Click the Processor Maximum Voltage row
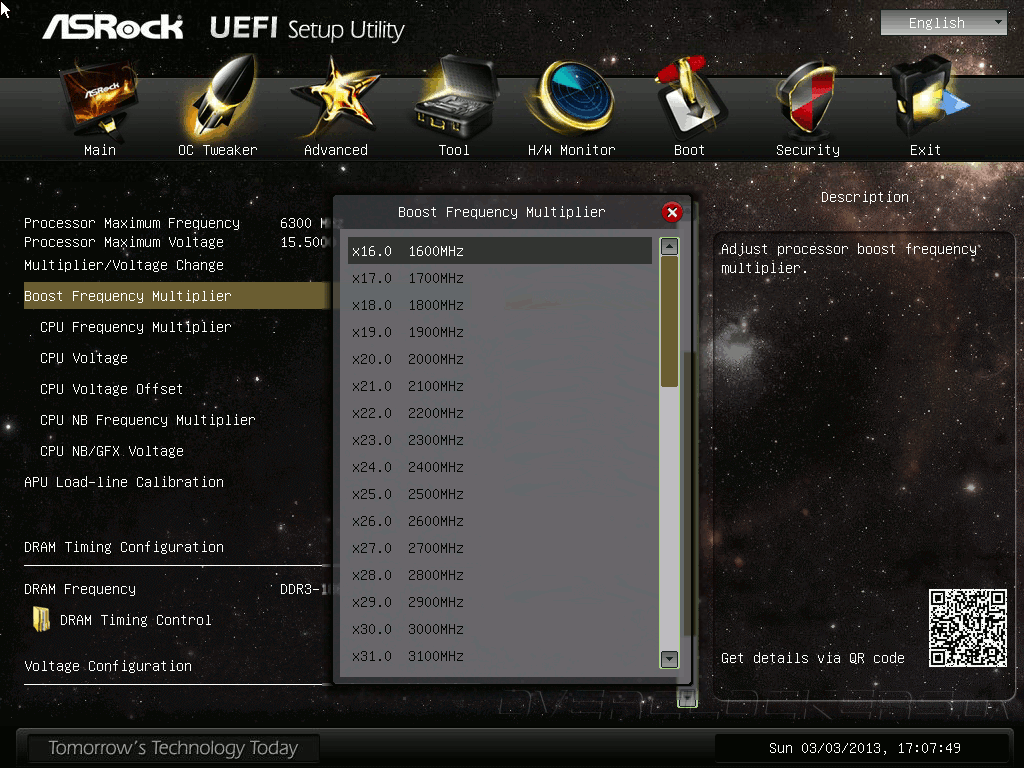 (174, 242)
